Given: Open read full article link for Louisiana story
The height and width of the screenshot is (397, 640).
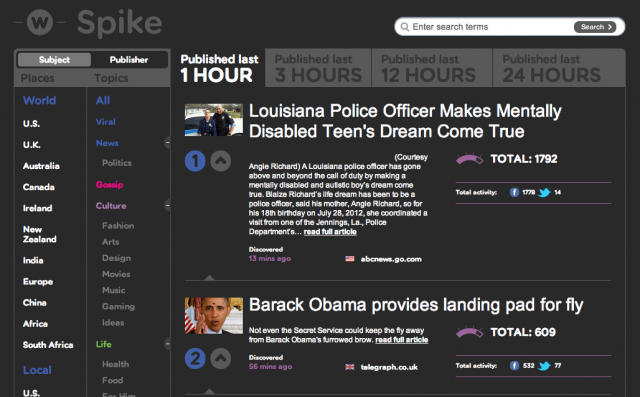Looking at the screenshot, I should tap(330, 232).
